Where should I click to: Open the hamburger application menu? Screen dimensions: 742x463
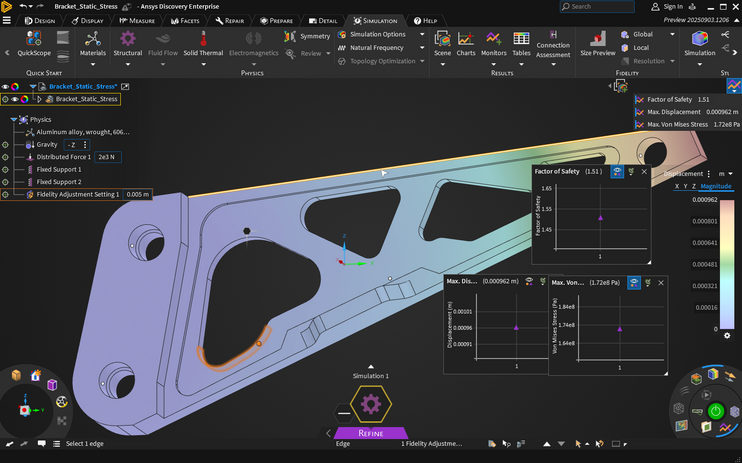point(7,20)
